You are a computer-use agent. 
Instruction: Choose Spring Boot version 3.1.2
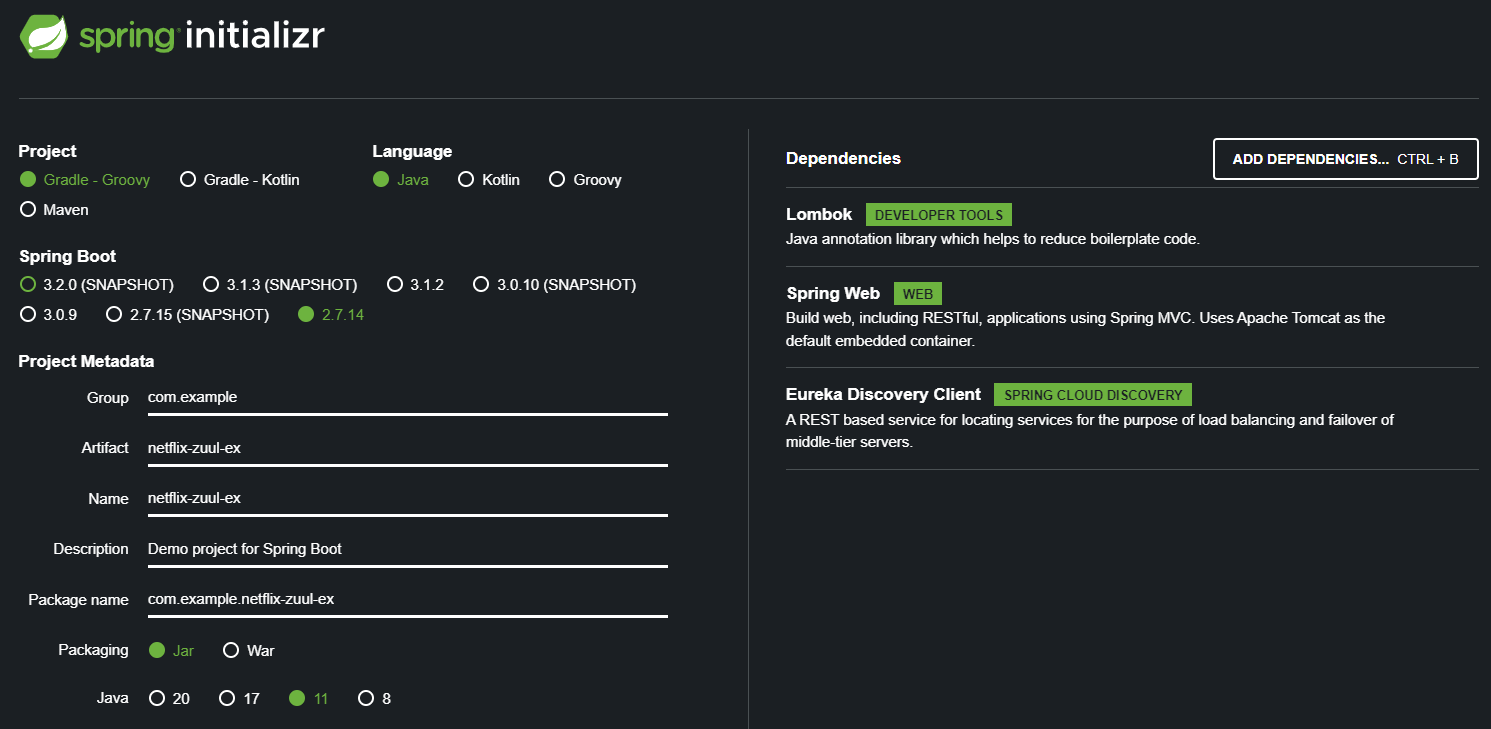point(416,285)
